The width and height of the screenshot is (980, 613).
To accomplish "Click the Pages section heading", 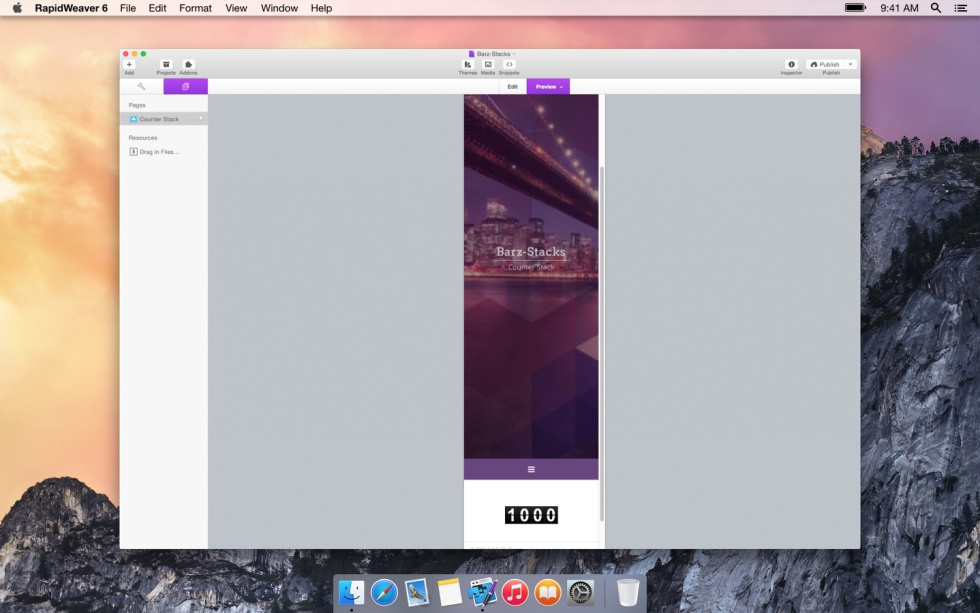I will click(x=137, y=105).
